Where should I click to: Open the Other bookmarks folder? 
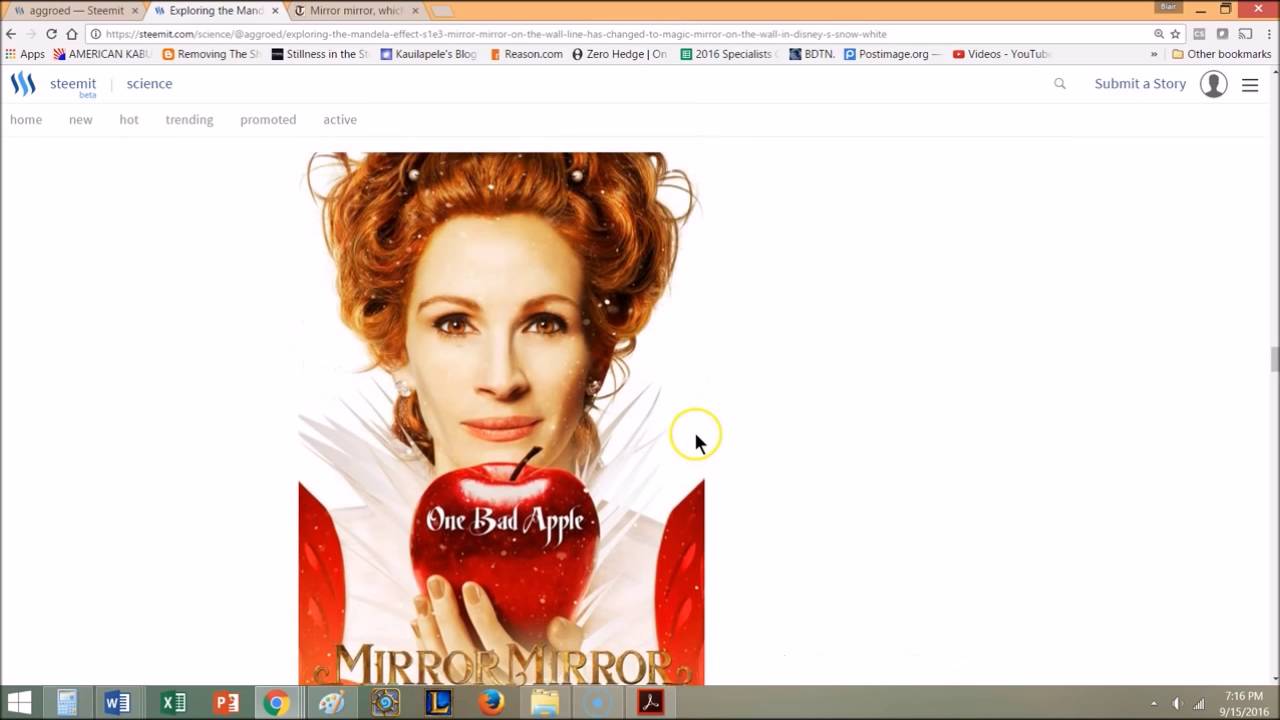point(1221,54)
